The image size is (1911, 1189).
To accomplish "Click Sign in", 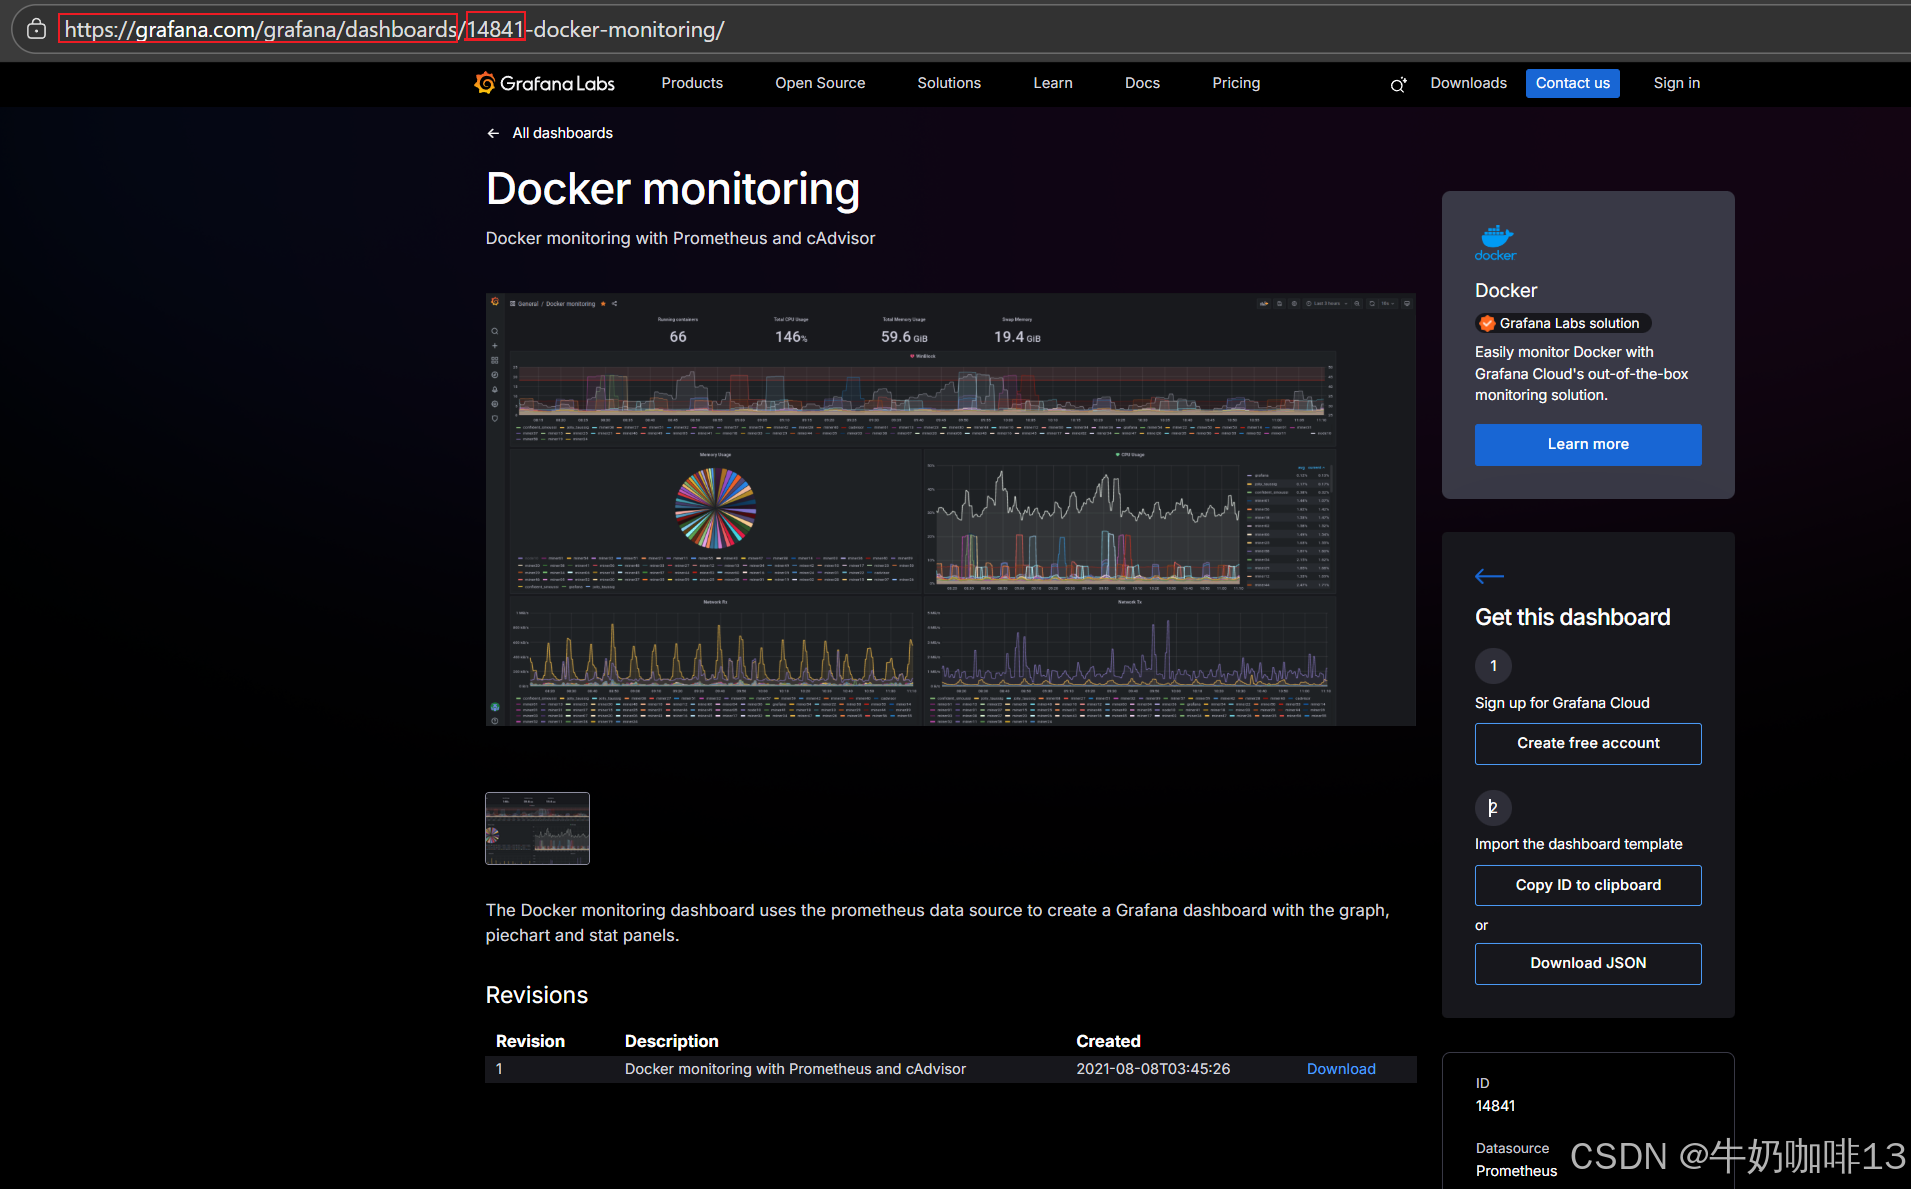I will pyautogui.click(x=1676, y=83).
